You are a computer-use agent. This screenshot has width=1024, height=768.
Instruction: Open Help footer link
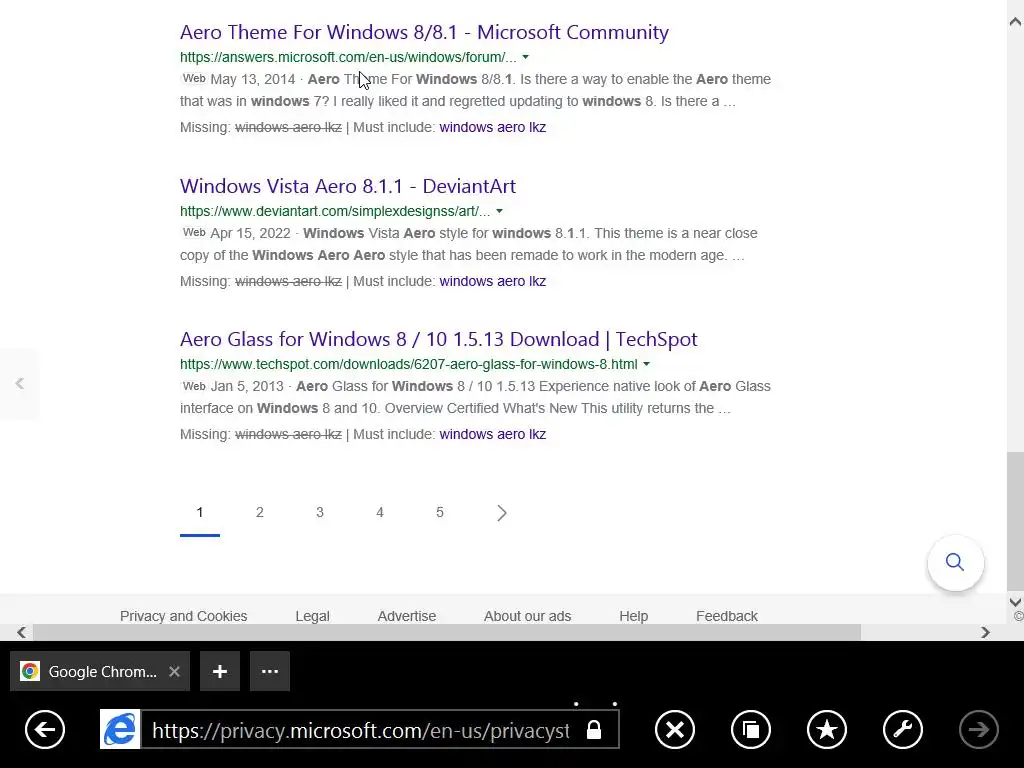tap(633, 616)
